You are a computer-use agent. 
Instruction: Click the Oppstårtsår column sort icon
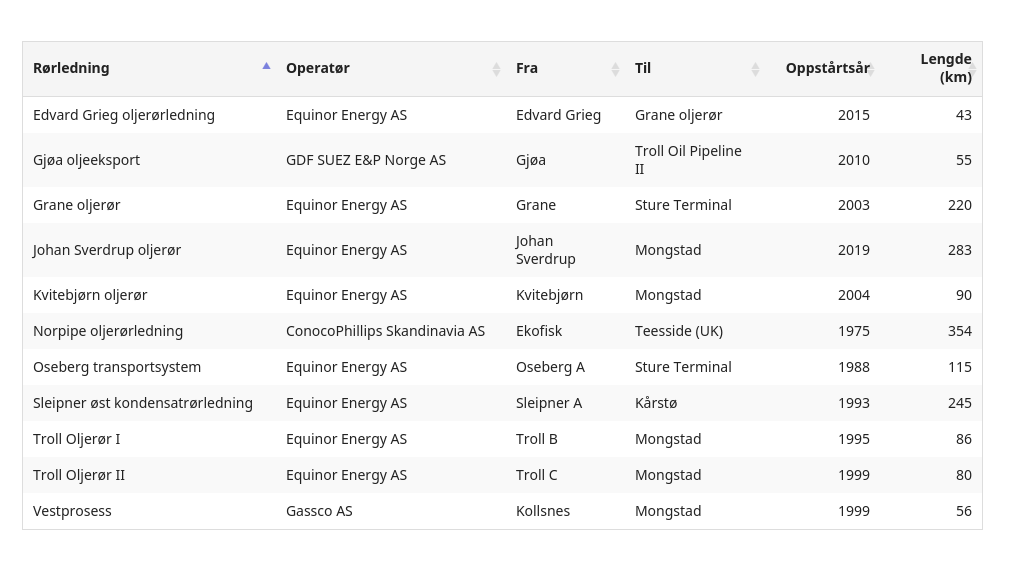click(x=871, y=69)
